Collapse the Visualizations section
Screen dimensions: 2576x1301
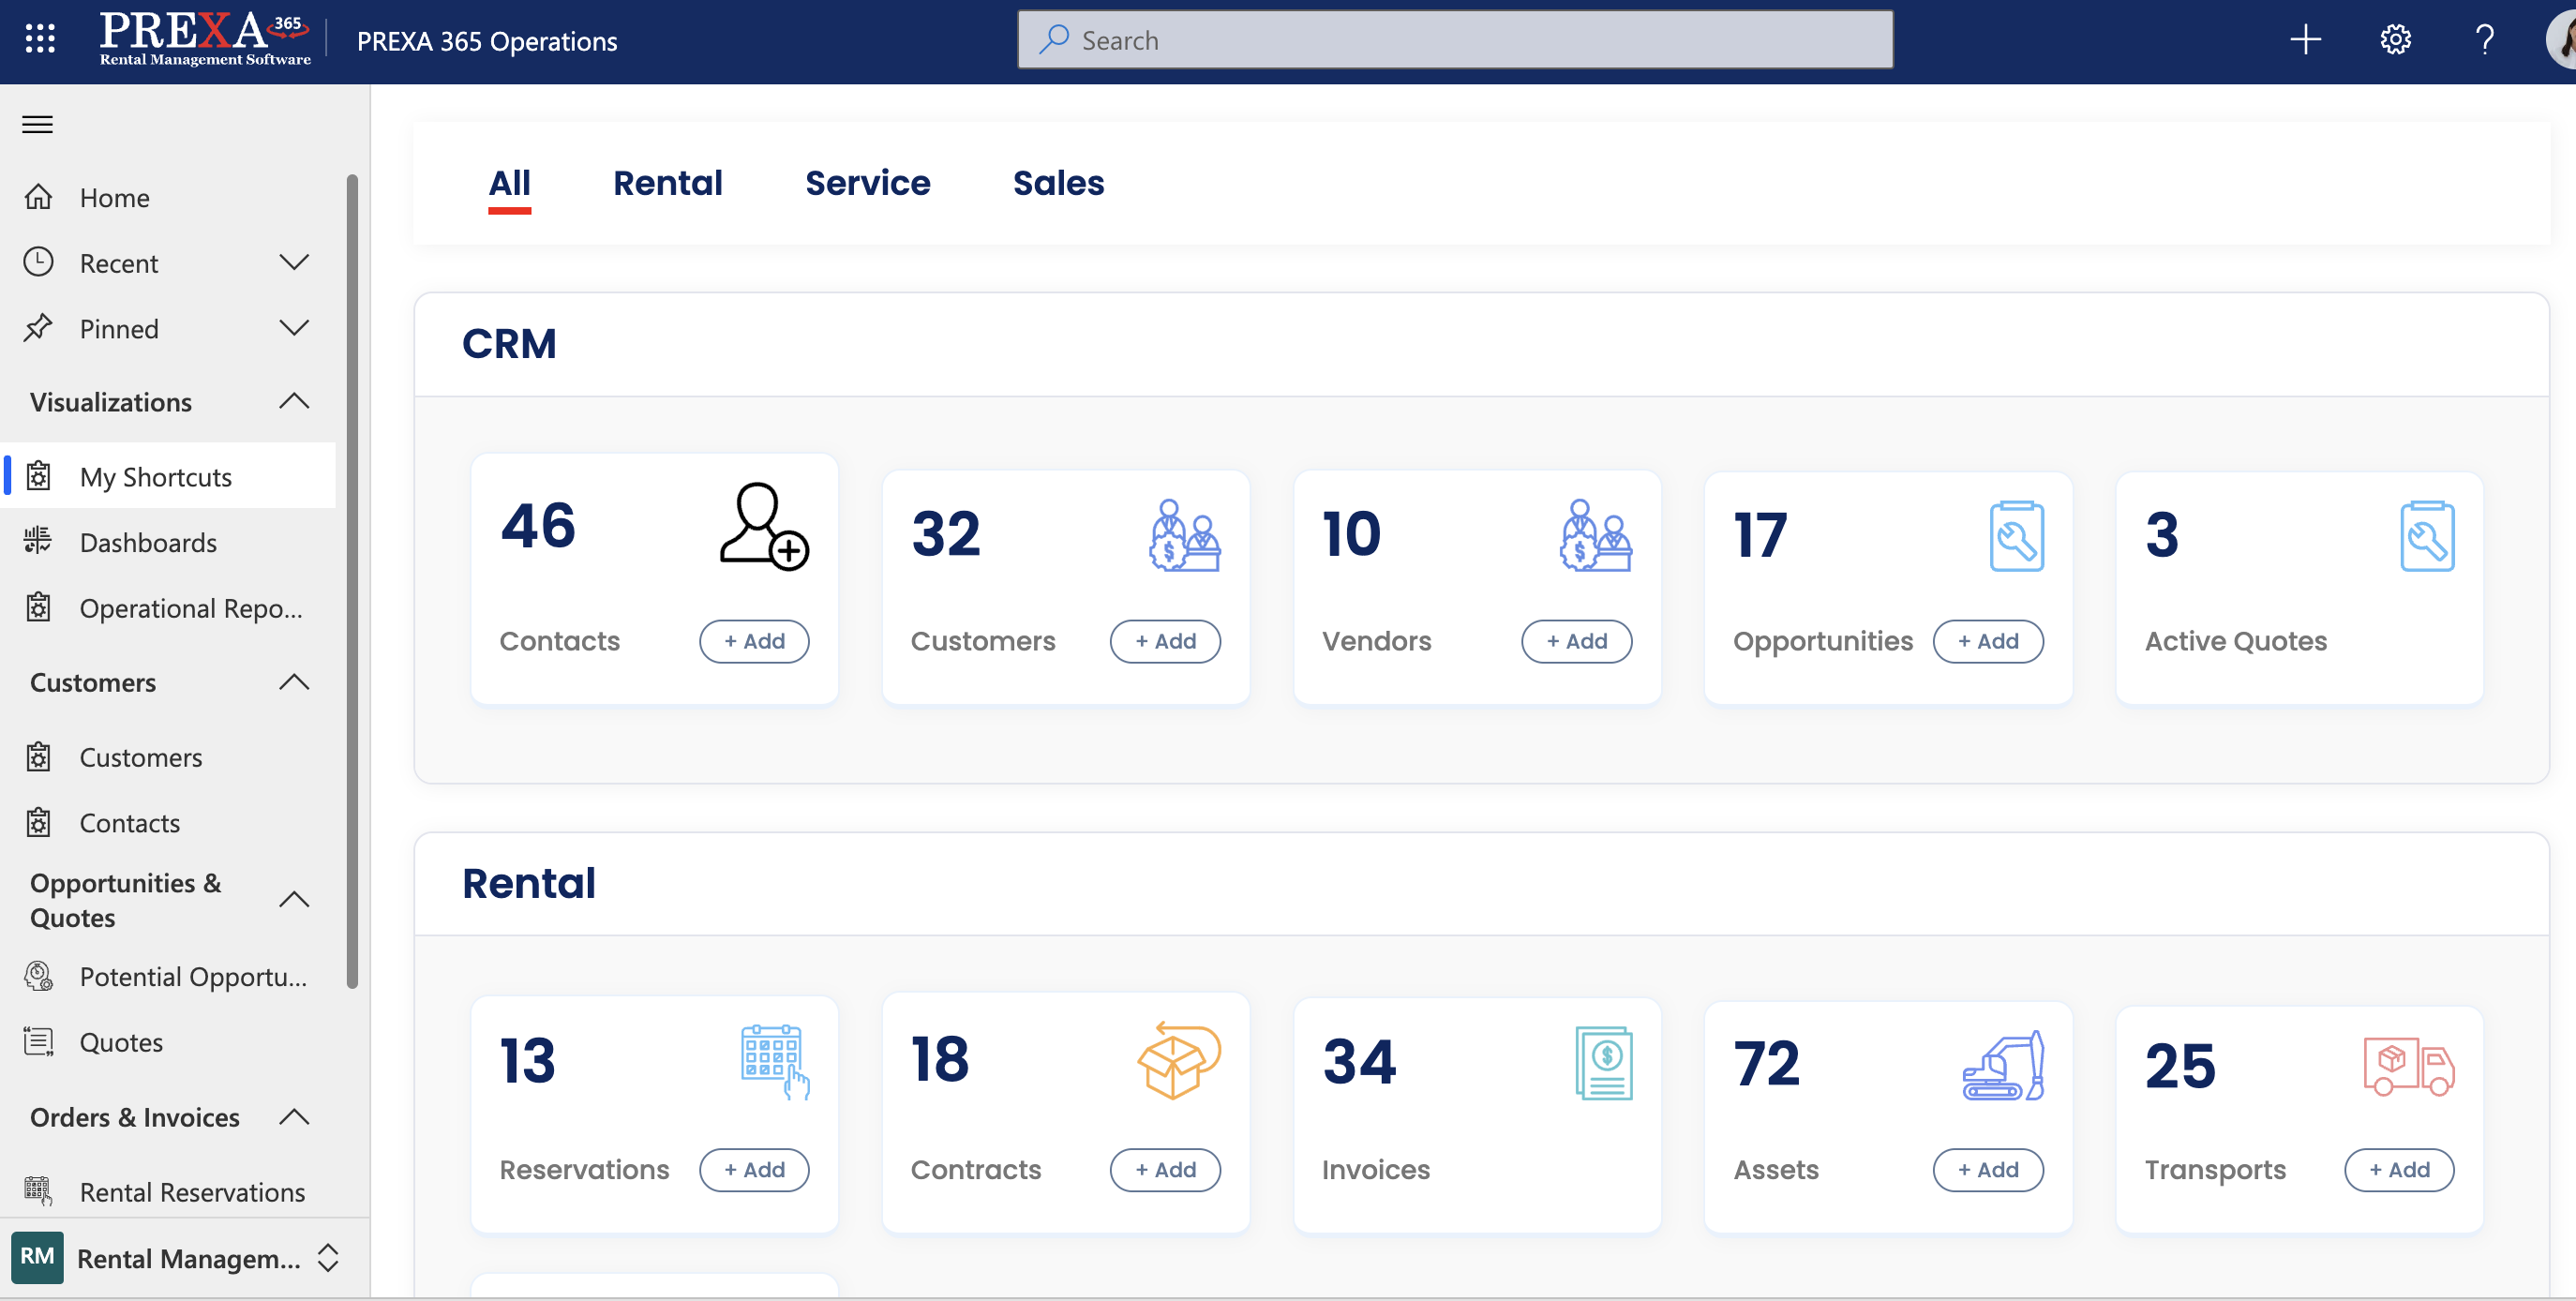click(x=294, y=401)
